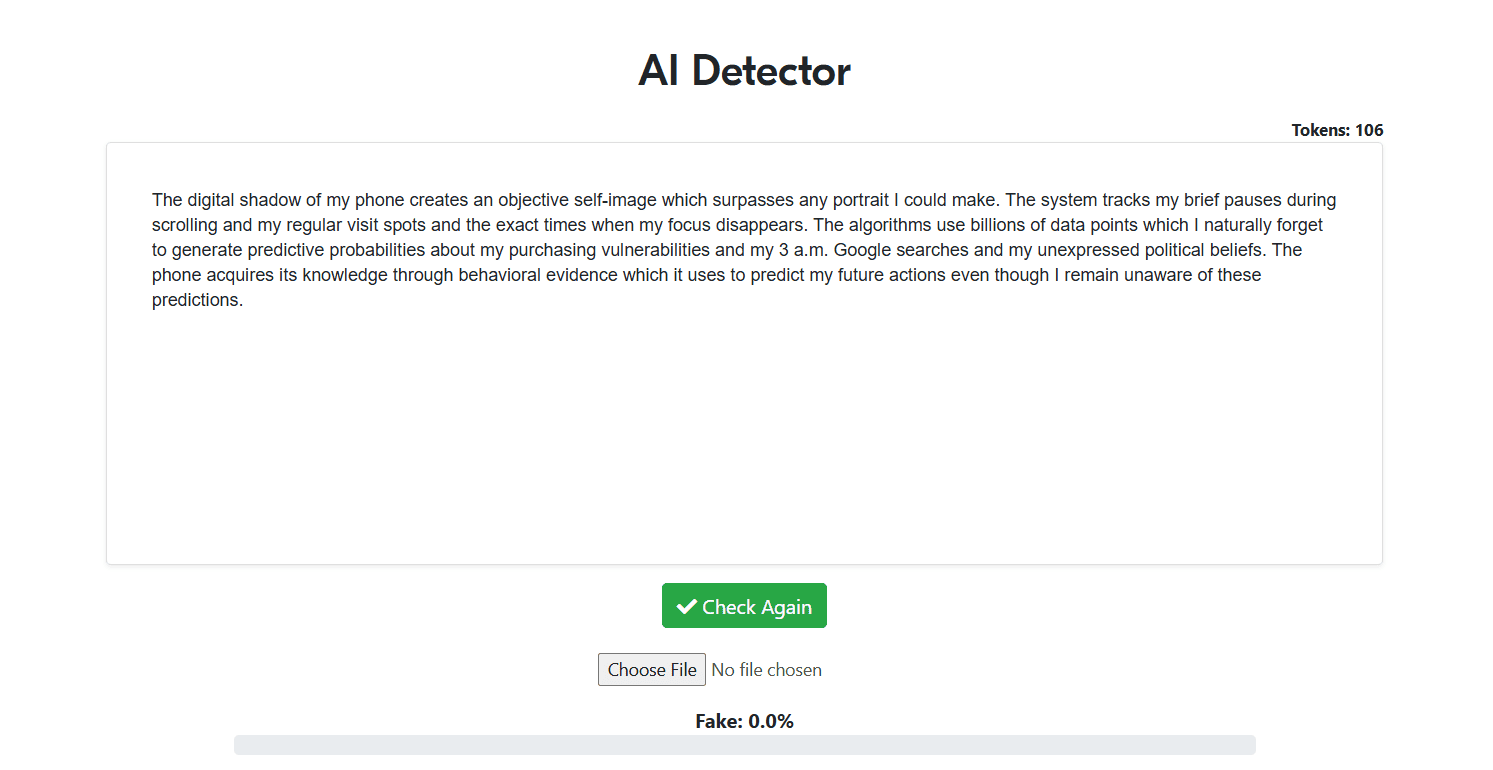Click the 'Fake: 0.0%' result label
The height and width of the screenshot is (770, 1493).
click(x=744, y=722)
